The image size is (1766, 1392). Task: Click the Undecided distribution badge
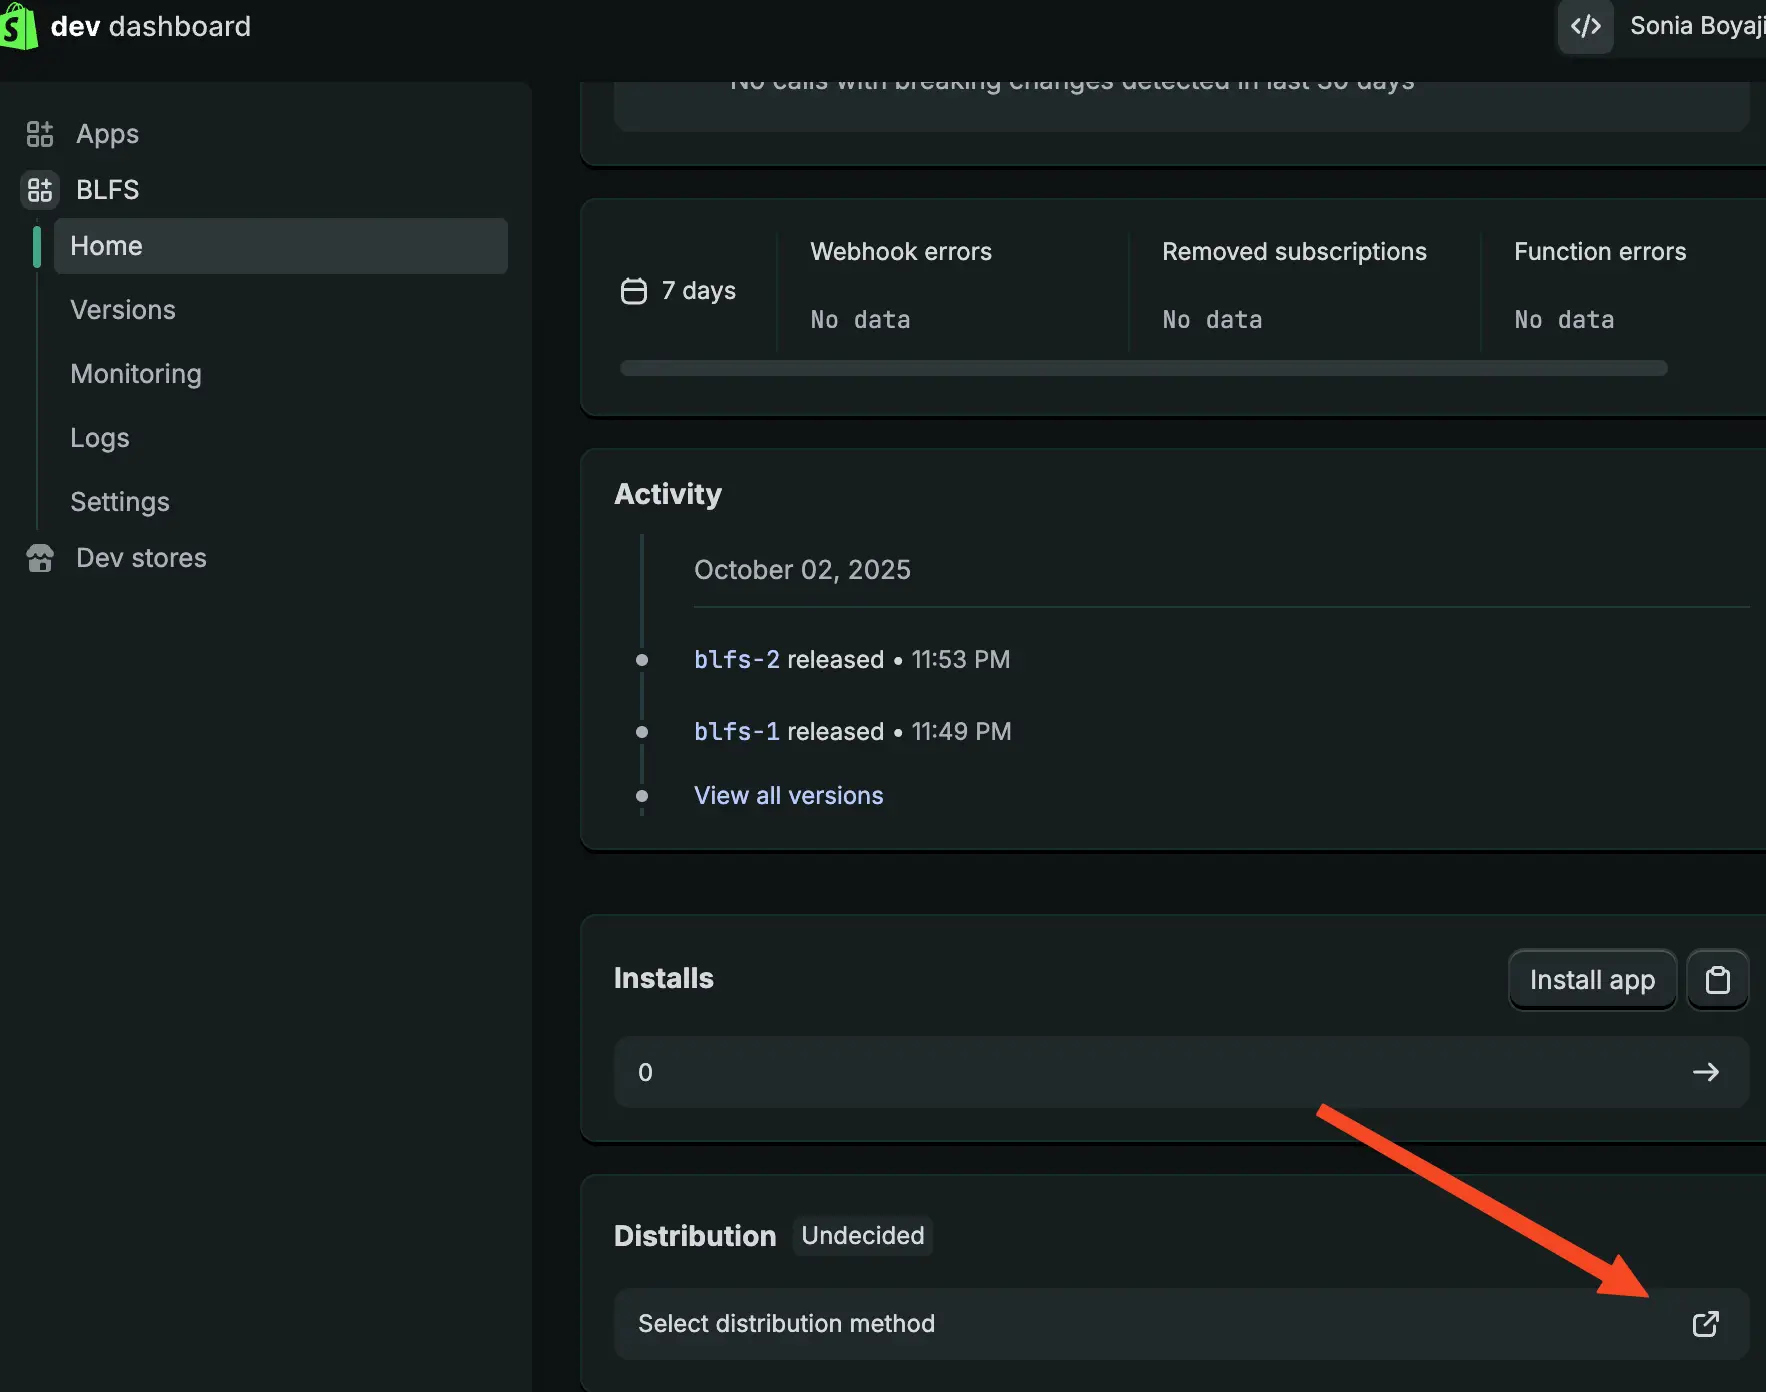(863, 1236)
